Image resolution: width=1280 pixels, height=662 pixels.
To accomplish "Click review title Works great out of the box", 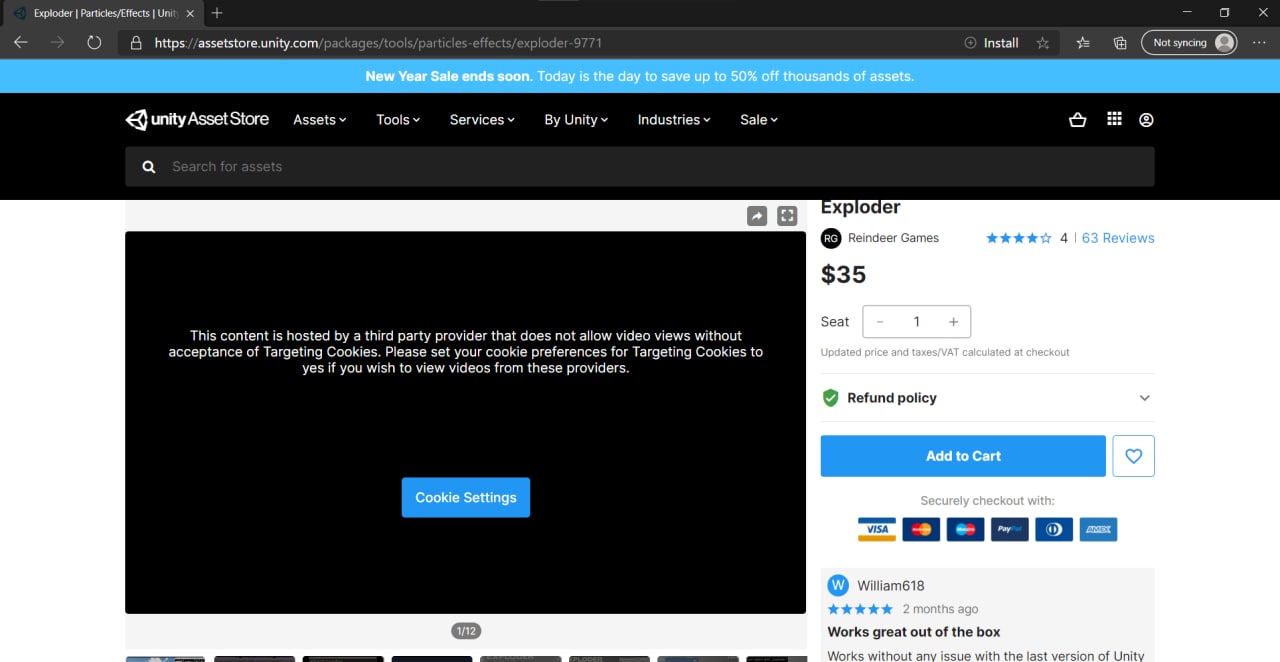I will click(914, 632).
